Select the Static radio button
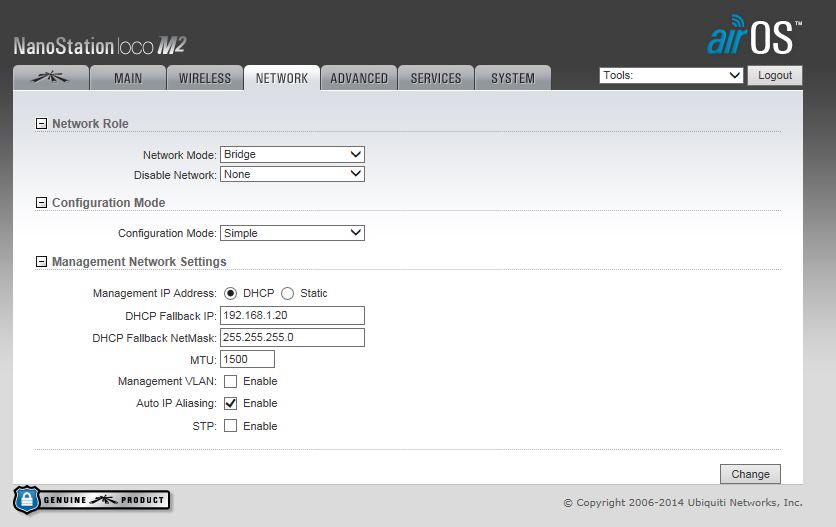 click(x=287, y=293)
